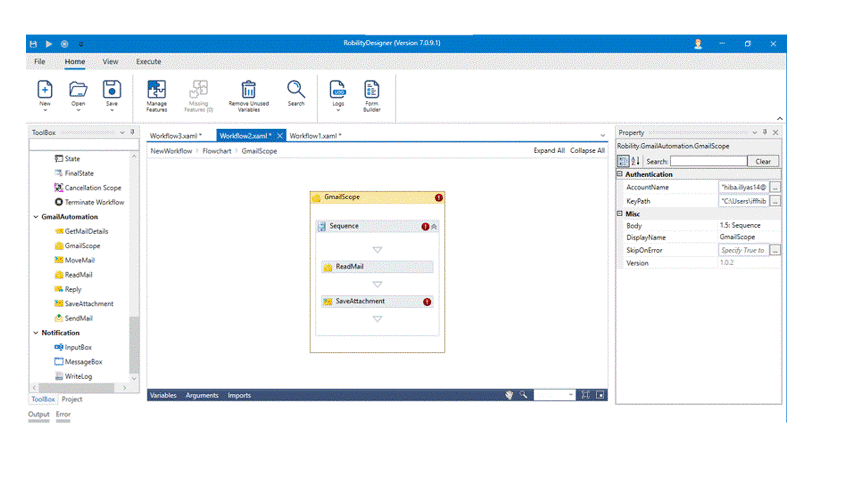853x480 pixels.
Task: Select the SendMail activity in ToolBox
Action: click(78, 318)
